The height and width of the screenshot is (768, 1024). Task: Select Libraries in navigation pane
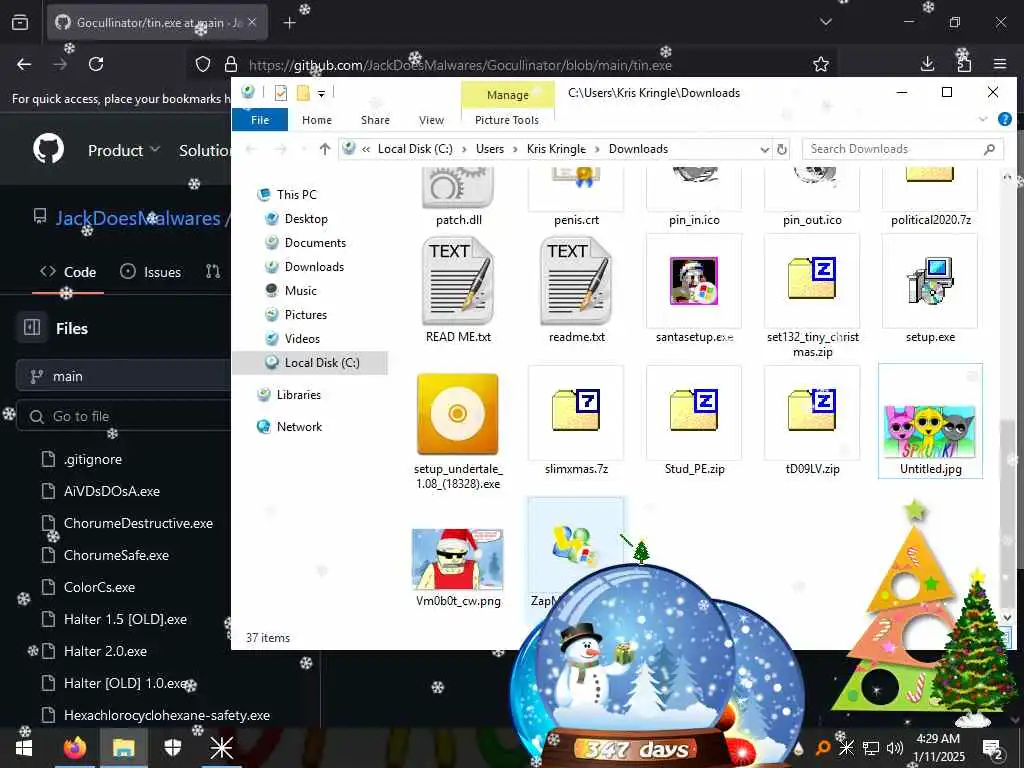point(298,394)
